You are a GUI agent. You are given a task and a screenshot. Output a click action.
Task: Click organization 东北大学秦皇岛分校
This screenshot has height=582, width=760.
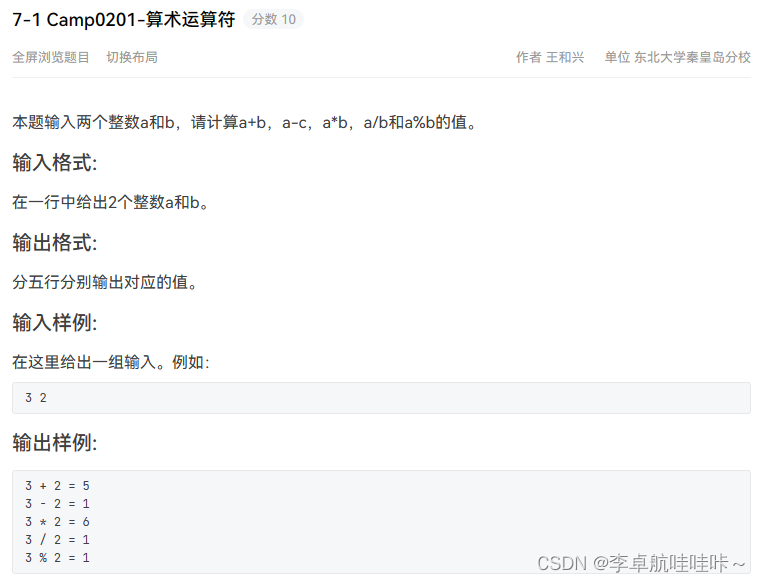[x=692, y=57]
